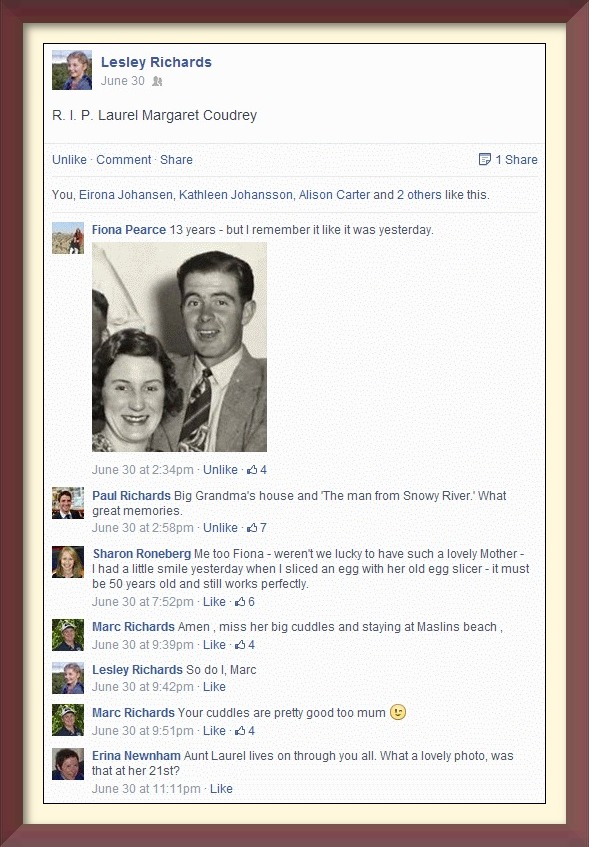Click the friends audience icon beside June 30

(157, 81)
